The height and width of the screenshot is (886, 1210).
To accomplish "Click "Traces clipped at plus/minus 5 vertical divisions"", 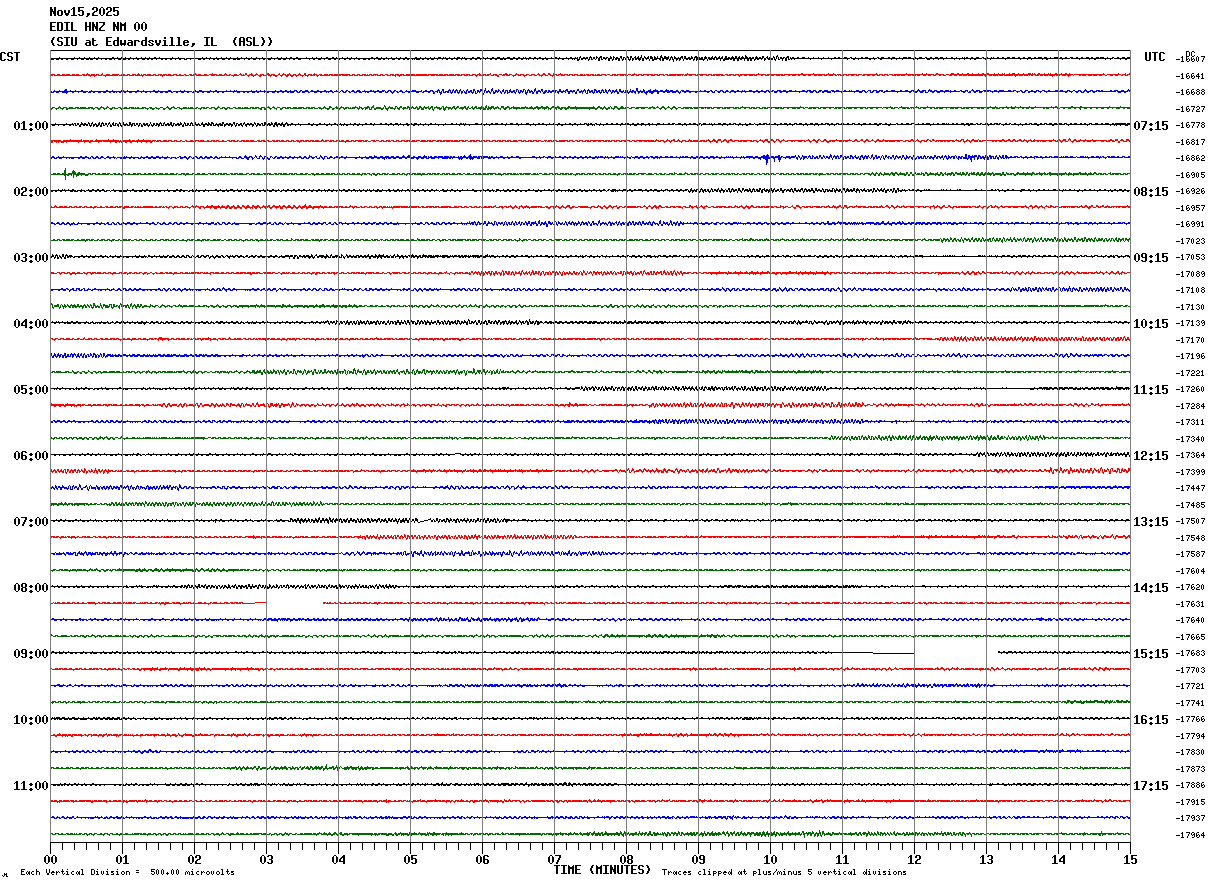I will (784, 872).
